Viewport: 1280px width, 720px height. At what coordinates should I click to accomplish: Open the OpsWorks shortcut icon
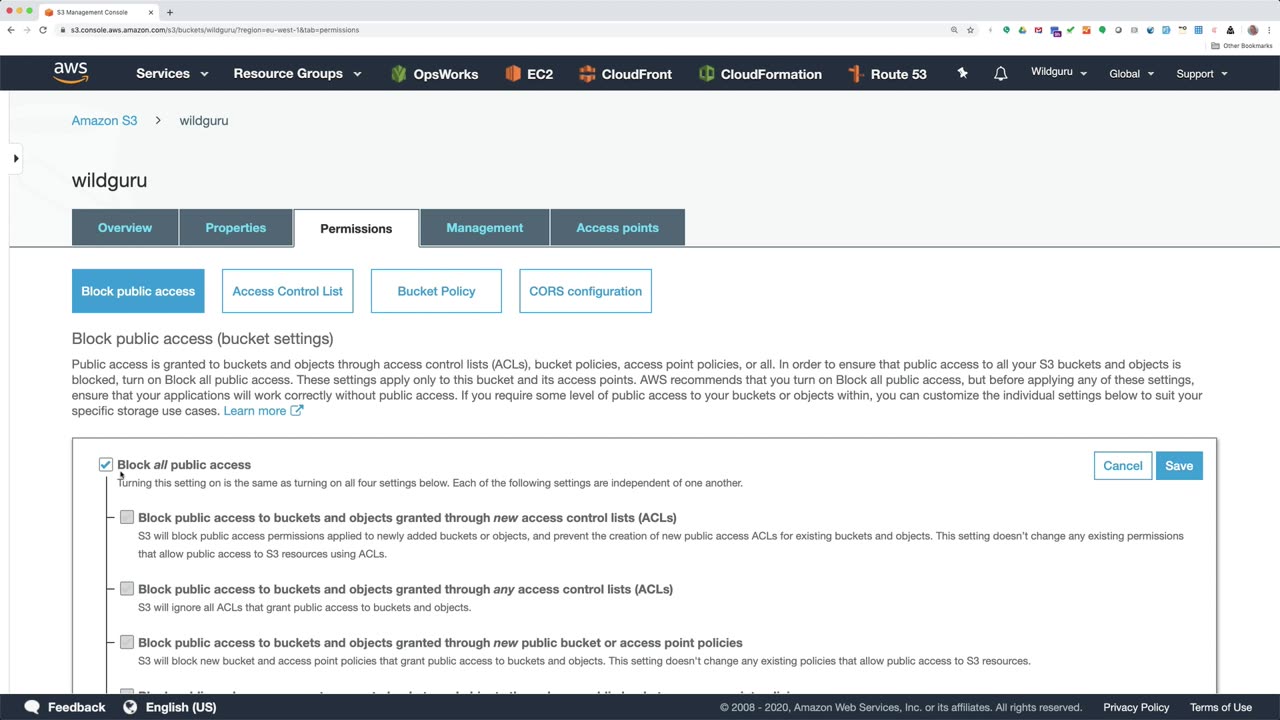pos(399,74)
